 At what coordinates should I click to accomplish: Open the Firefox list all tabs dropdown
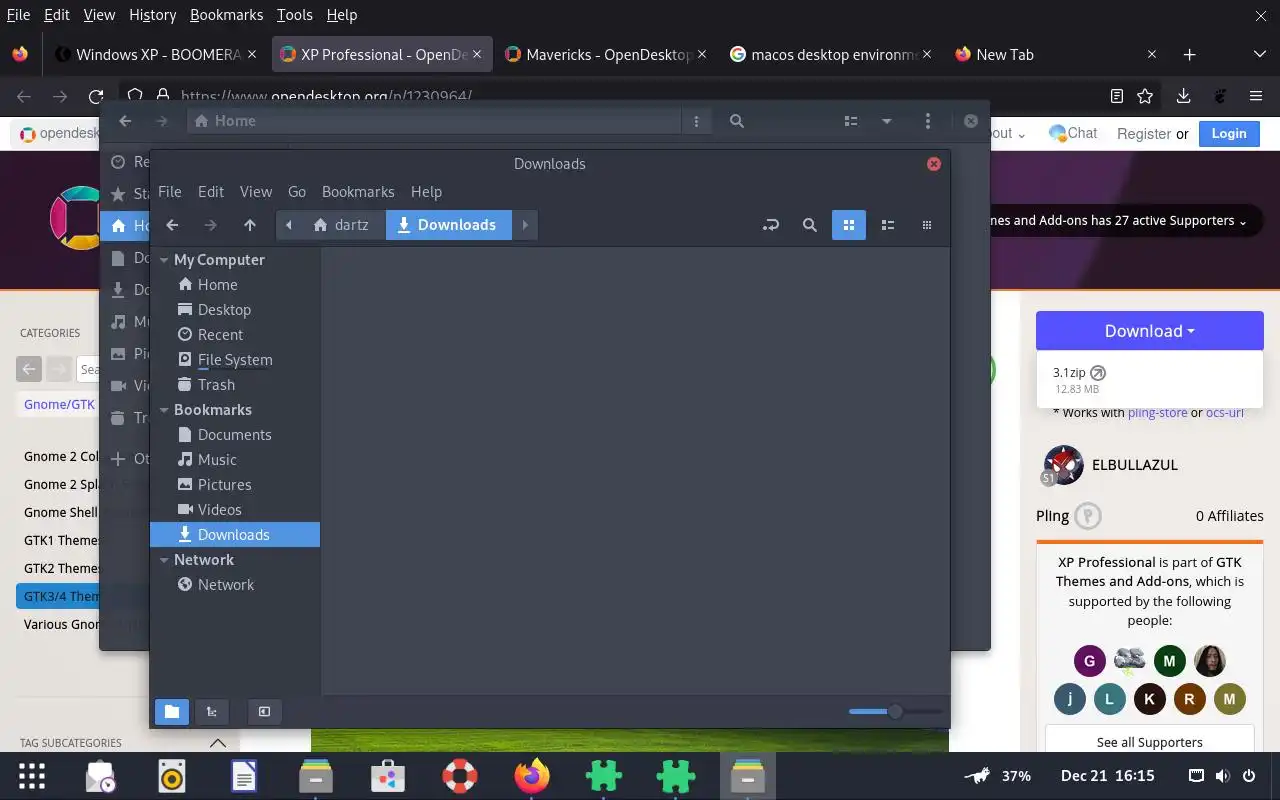click(x=1259, y=55)
